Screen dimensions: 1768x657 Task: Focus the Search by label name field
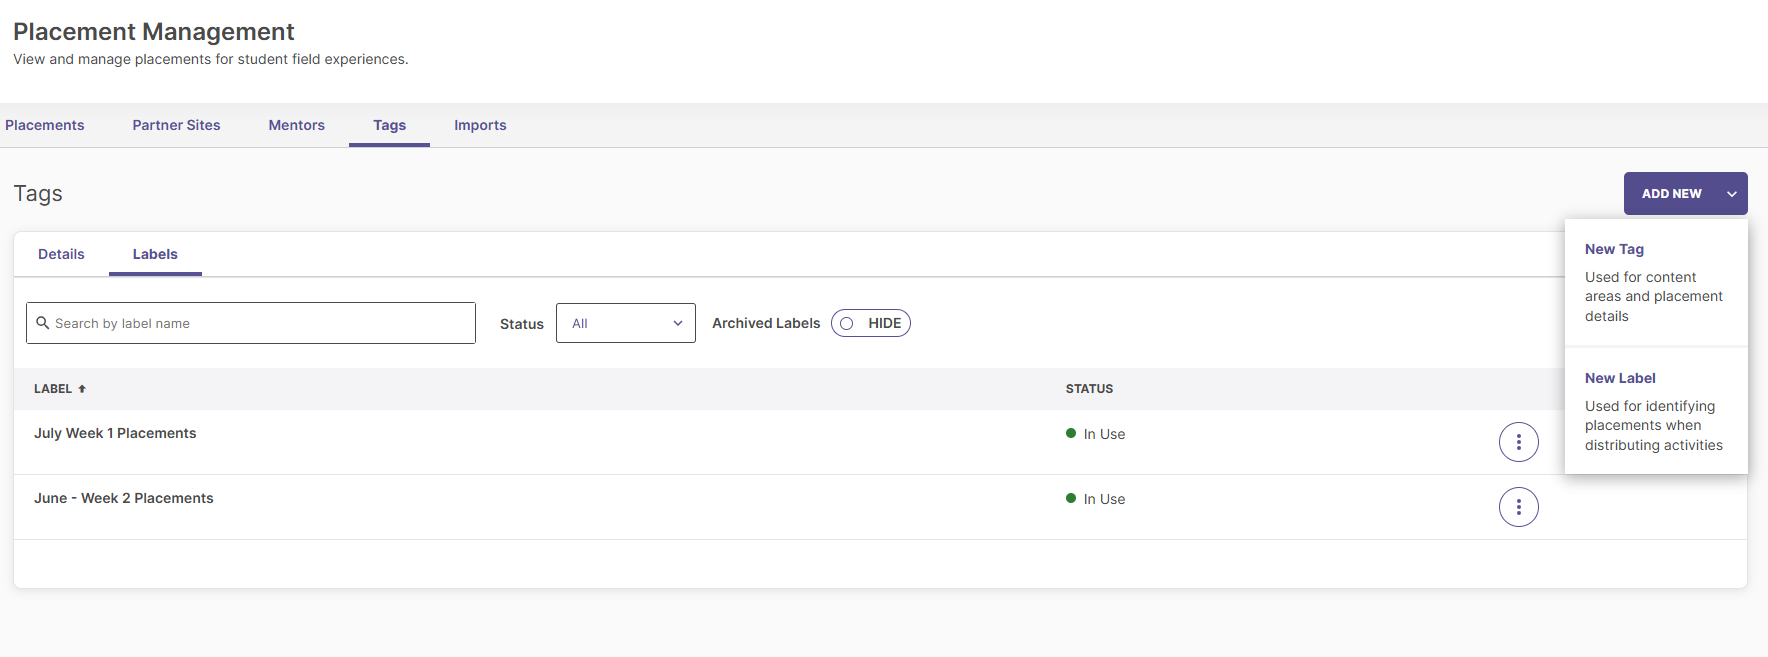(x=250, y=323)
